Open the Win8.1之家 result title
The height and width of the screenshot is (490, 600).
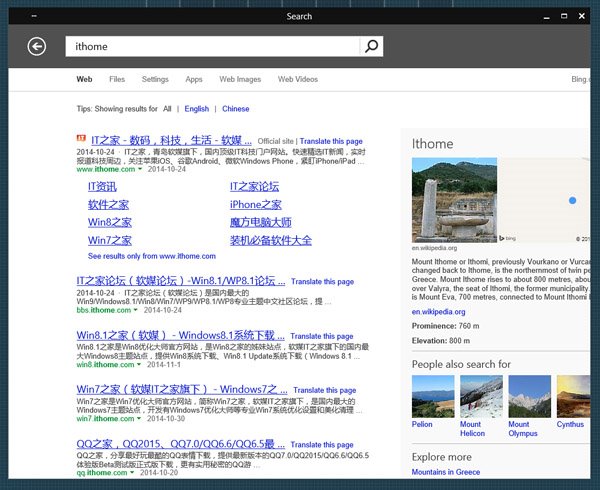(x=180, y=335)
